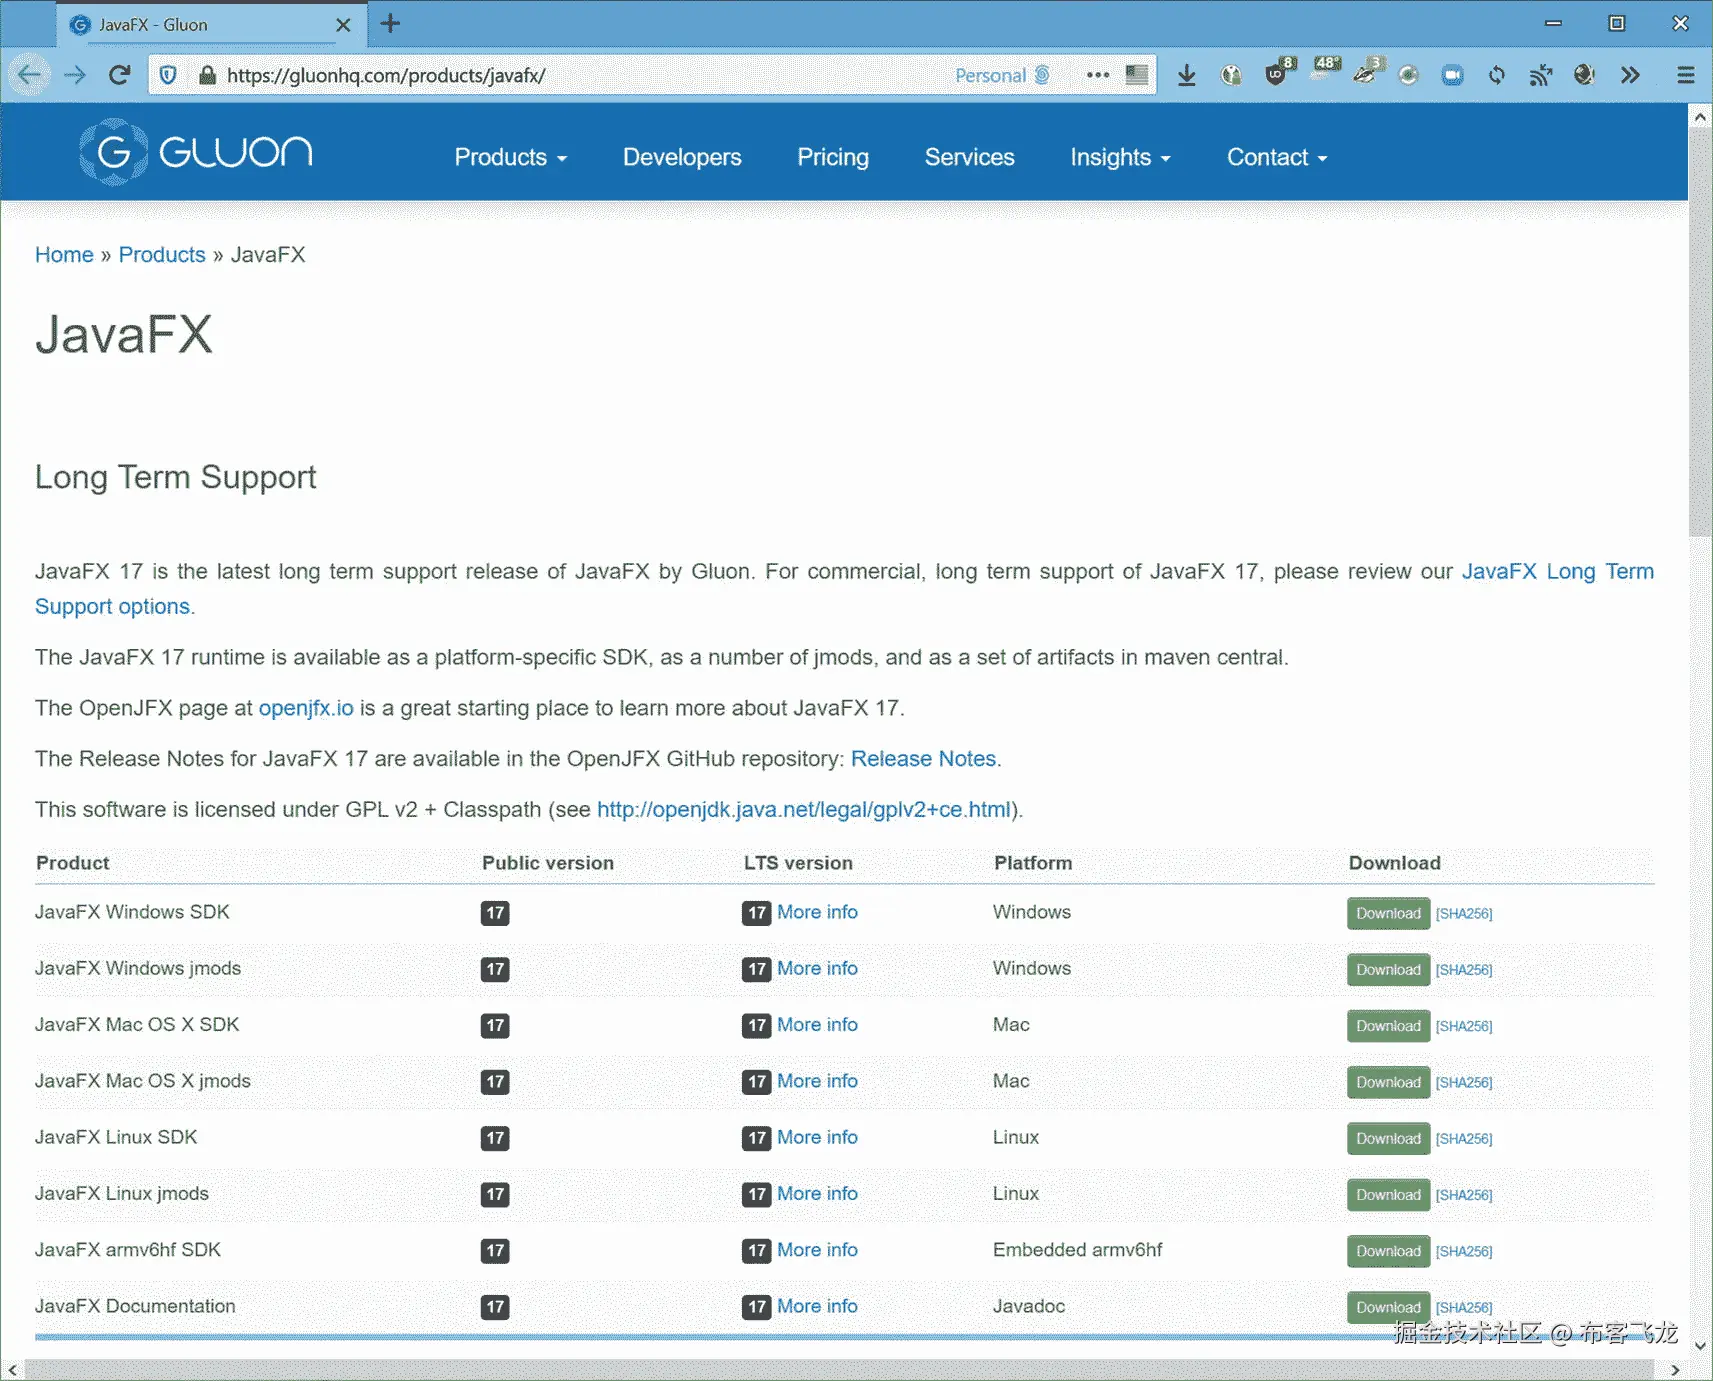
Task: Open the RSS feed extension
Action: (1541, 75)
